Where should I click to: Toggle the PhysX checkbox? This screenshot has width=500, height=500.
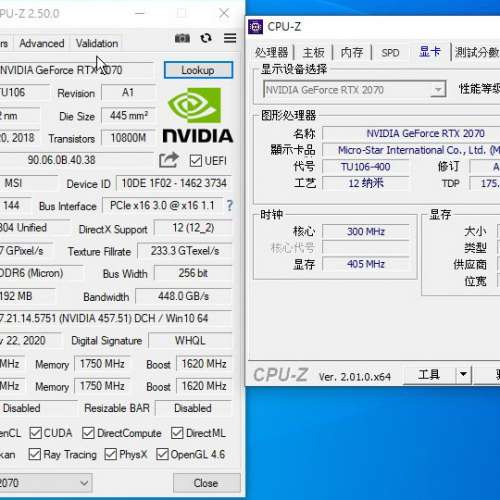pos(110,454)
